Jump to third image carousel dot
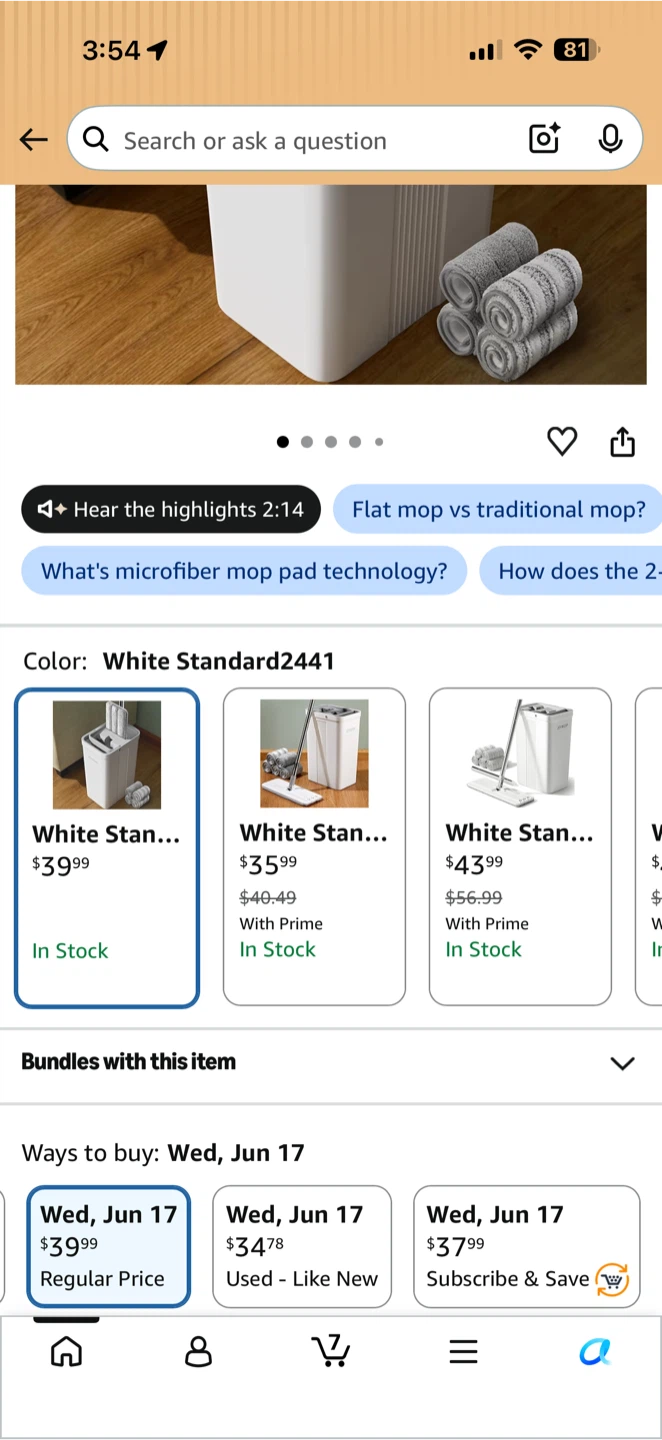Screen dimensions: 662x1440 (331, 442)
